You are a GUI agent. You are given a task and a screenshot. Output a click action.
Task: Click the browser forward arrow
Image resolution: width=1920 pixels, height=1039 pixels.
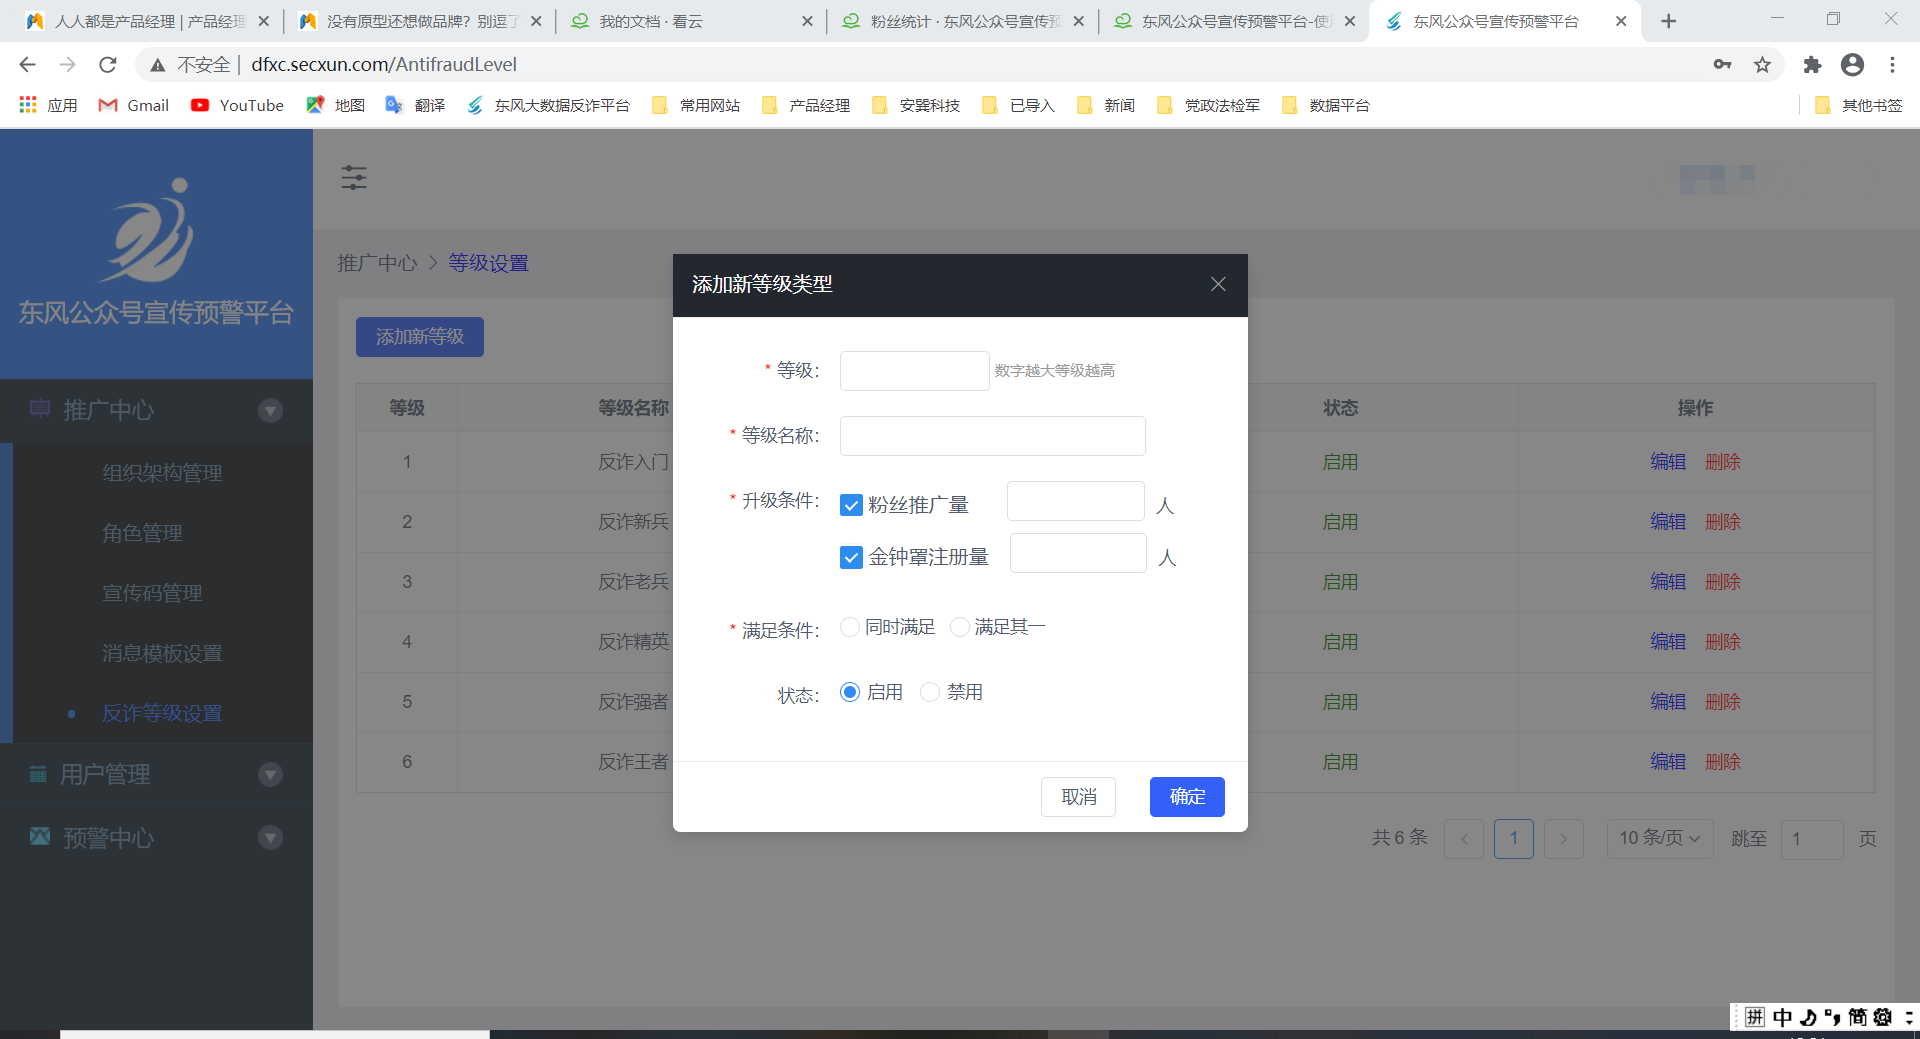point(67,64)
